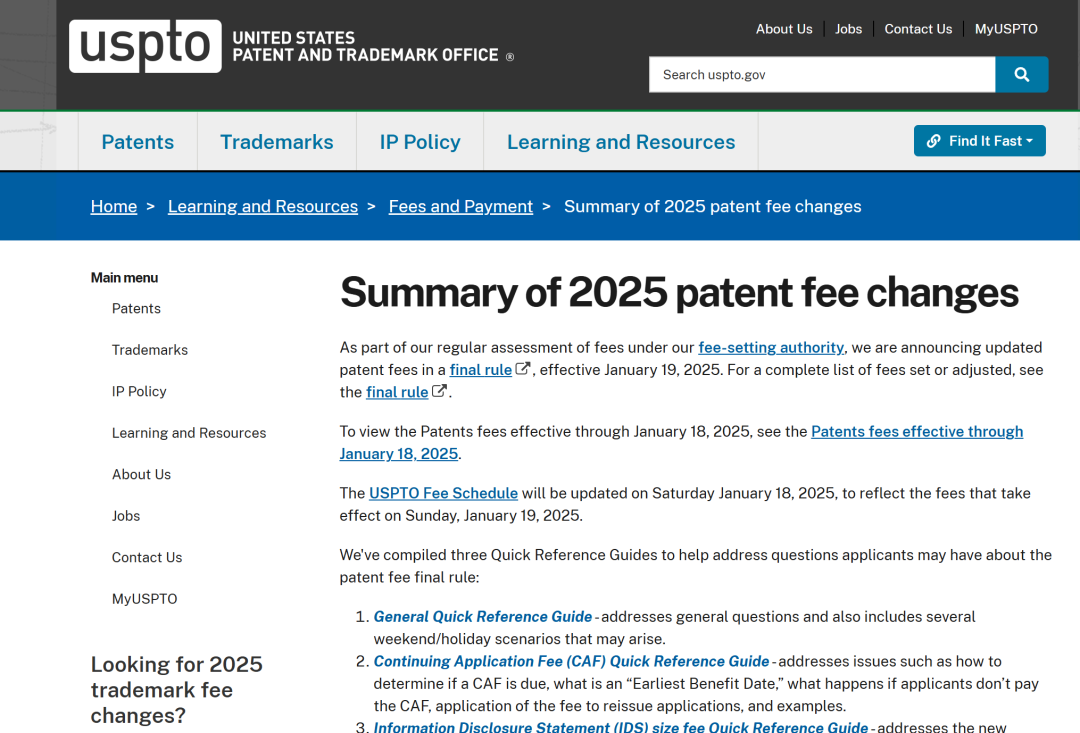This screenshot has width=1080, height=733.
Task: Open the IP Policy navigation tab
Action: tap(420, 142)
